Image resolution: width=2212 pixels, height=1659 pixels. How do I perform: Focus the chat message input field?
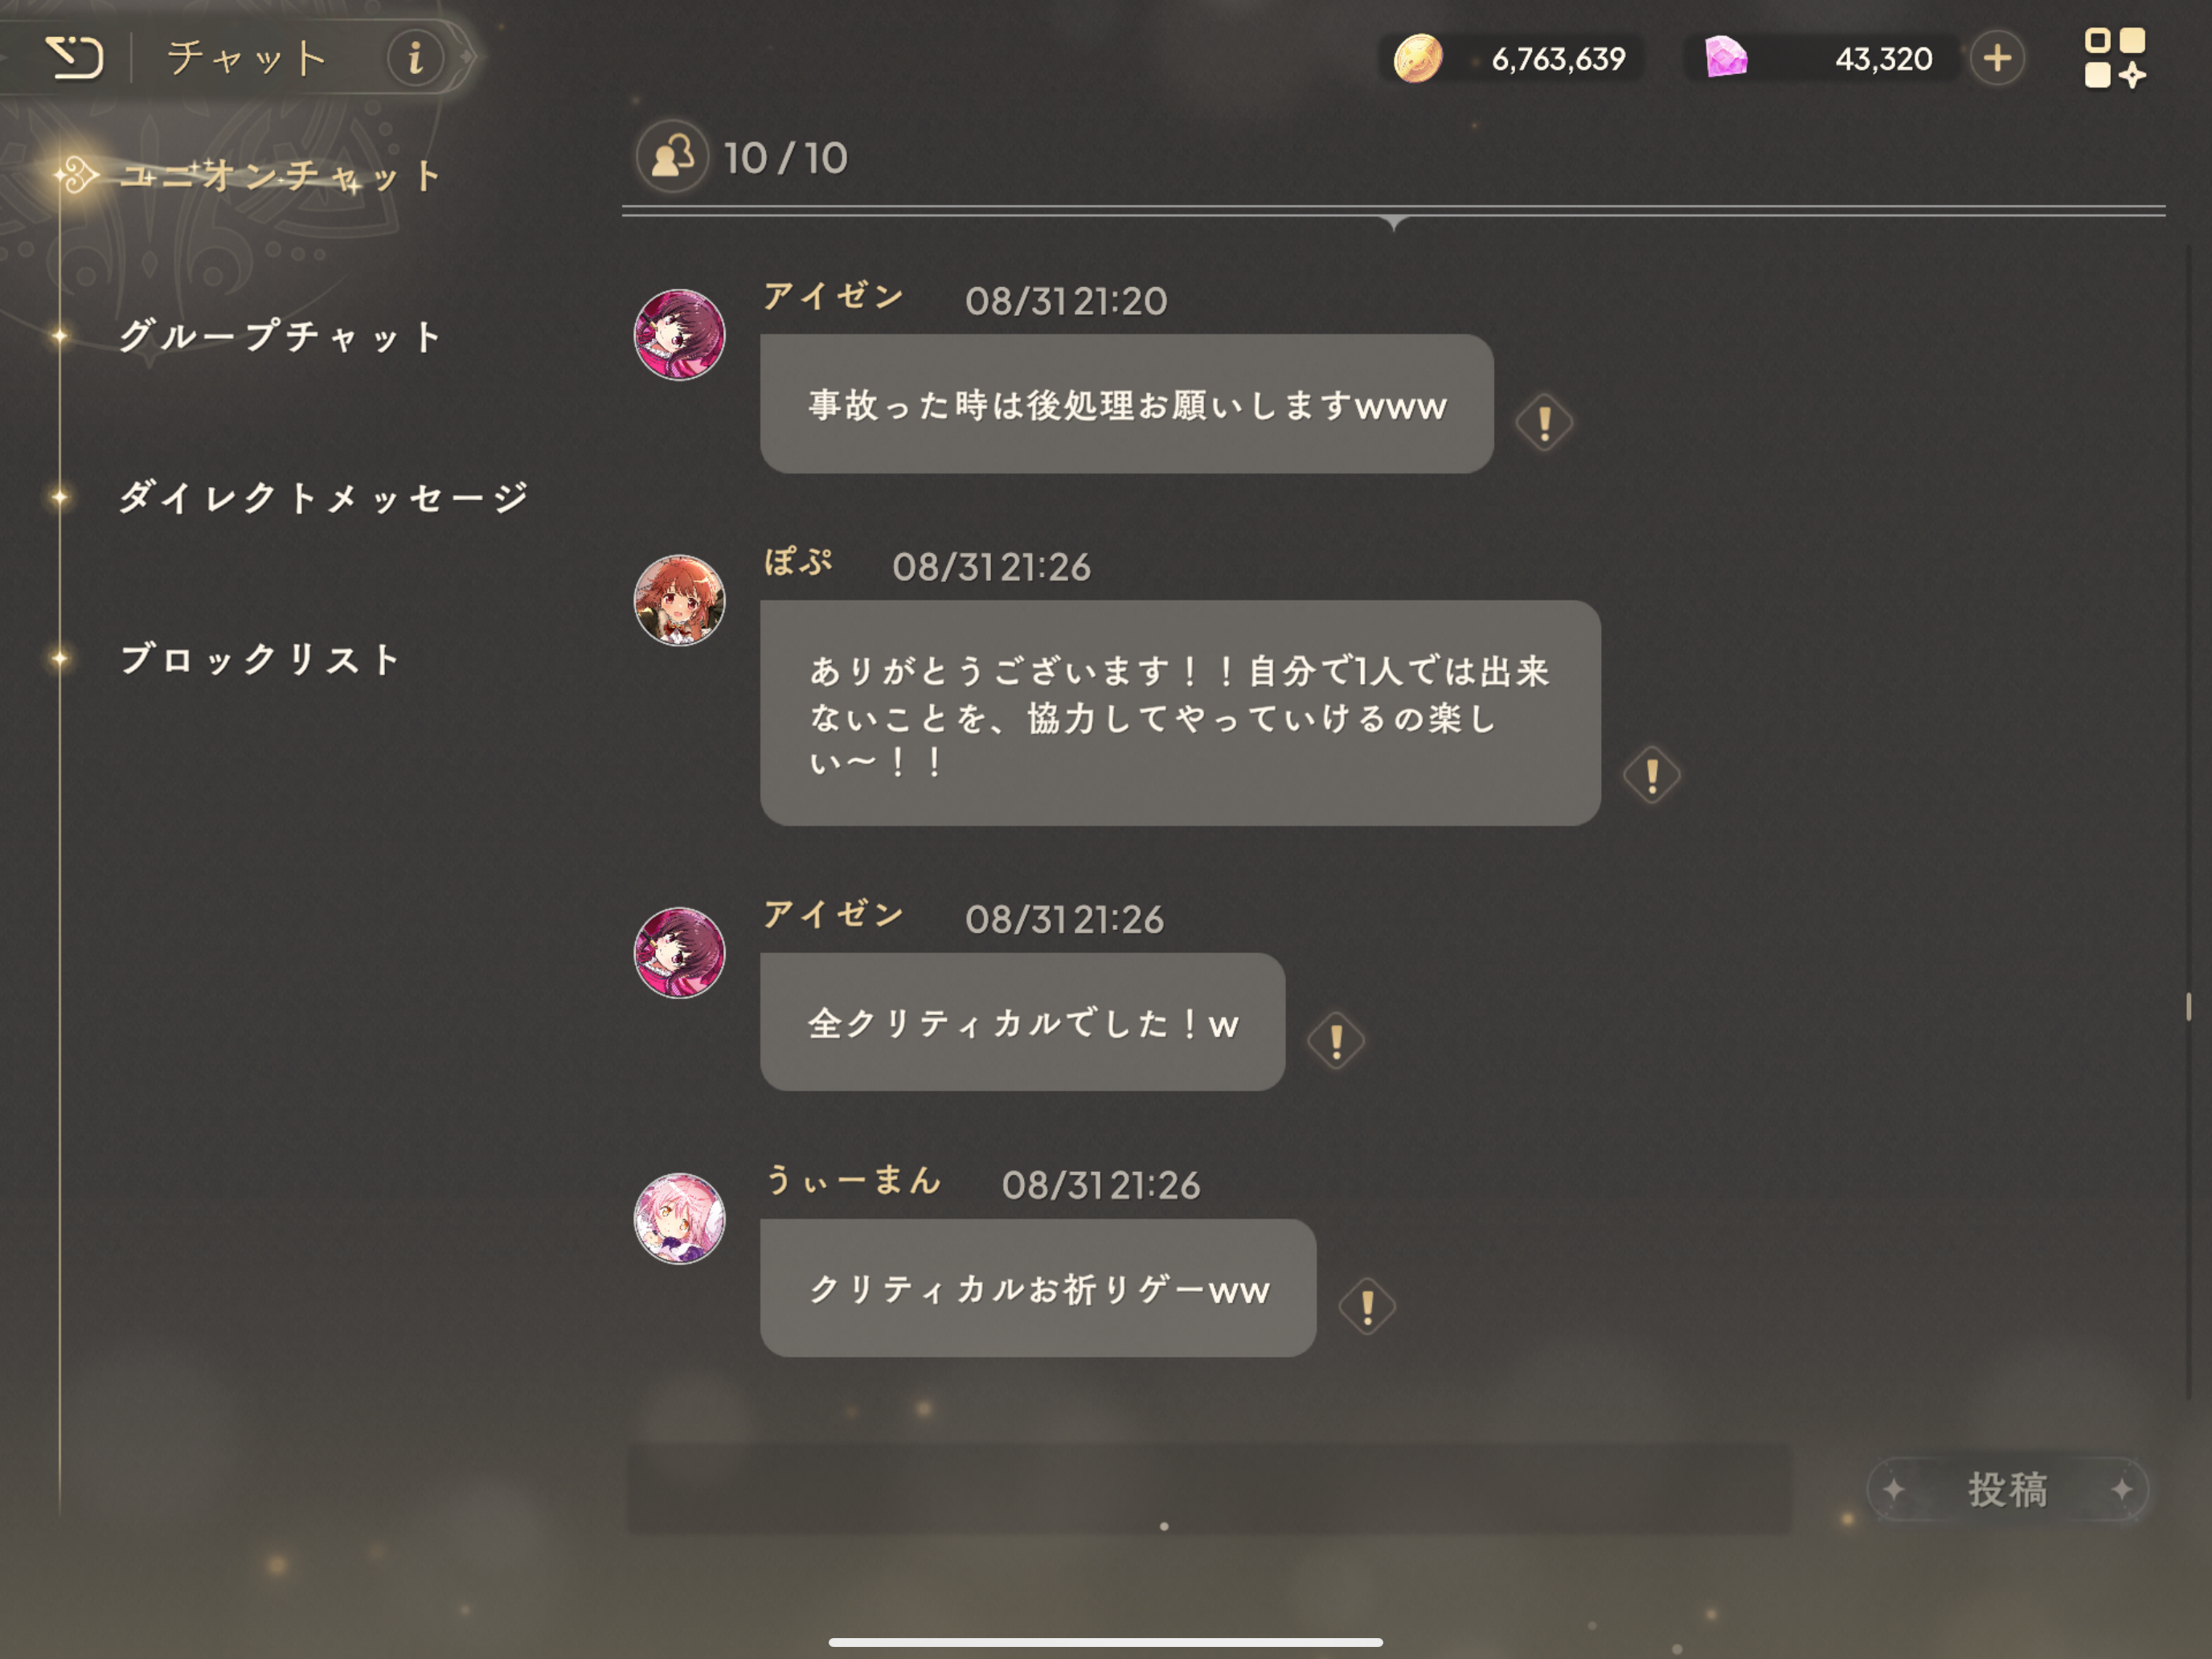(1209, 1489)
